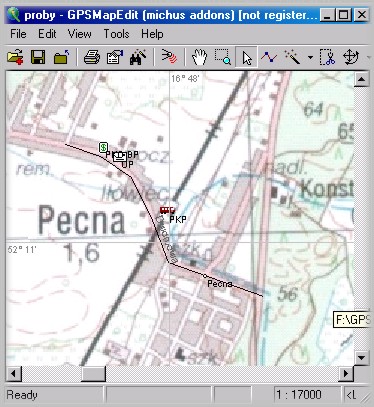The width and height of the screenshot is (374, 407).
Task: Open the Tools menu
Action: tap(116, 34)
